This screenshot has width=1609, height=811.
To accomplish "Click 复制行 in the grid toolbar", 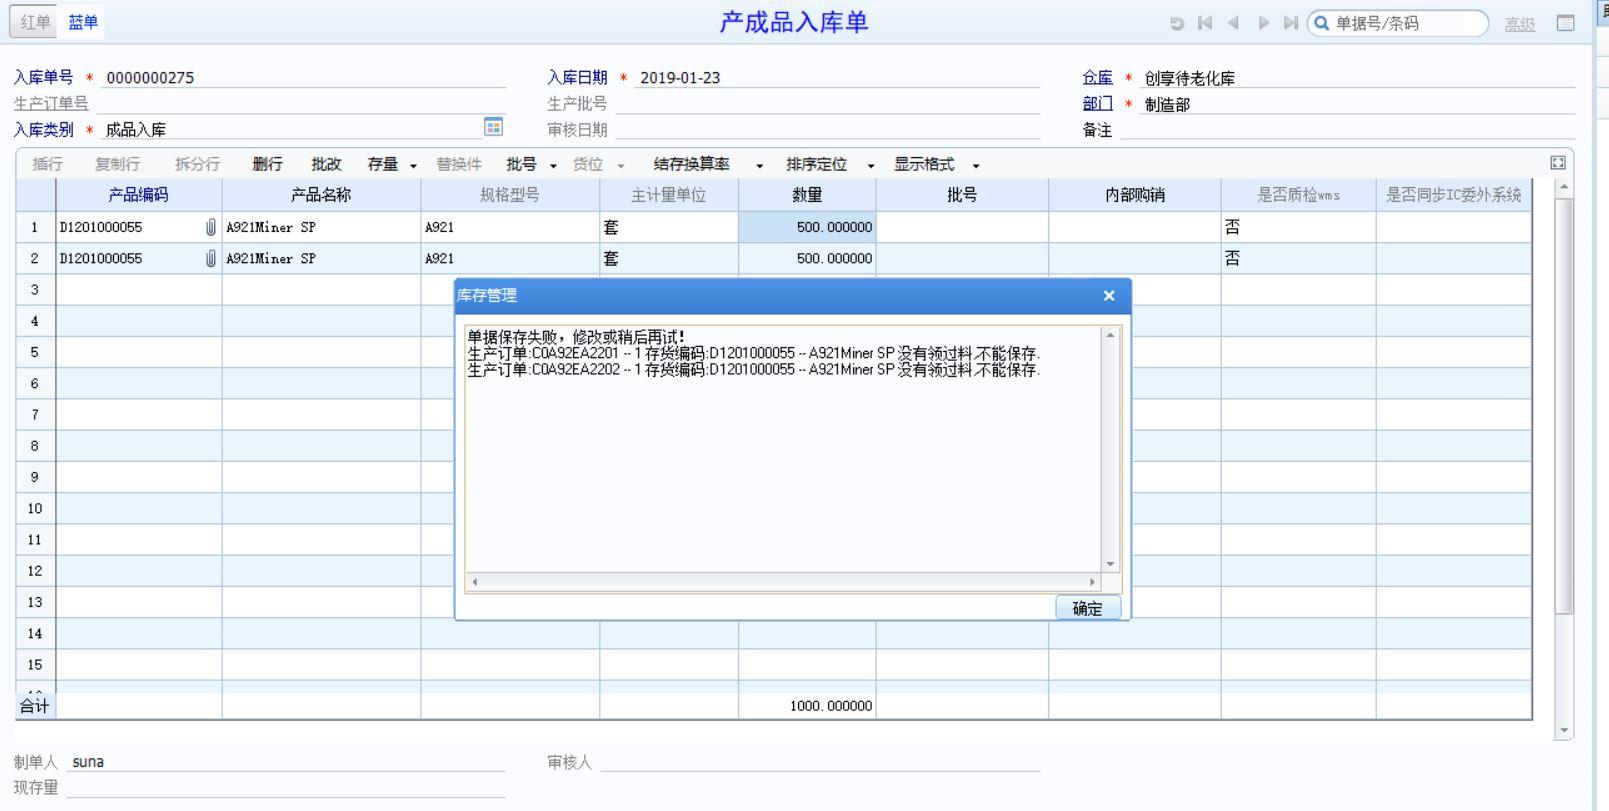I will (117, 164).
